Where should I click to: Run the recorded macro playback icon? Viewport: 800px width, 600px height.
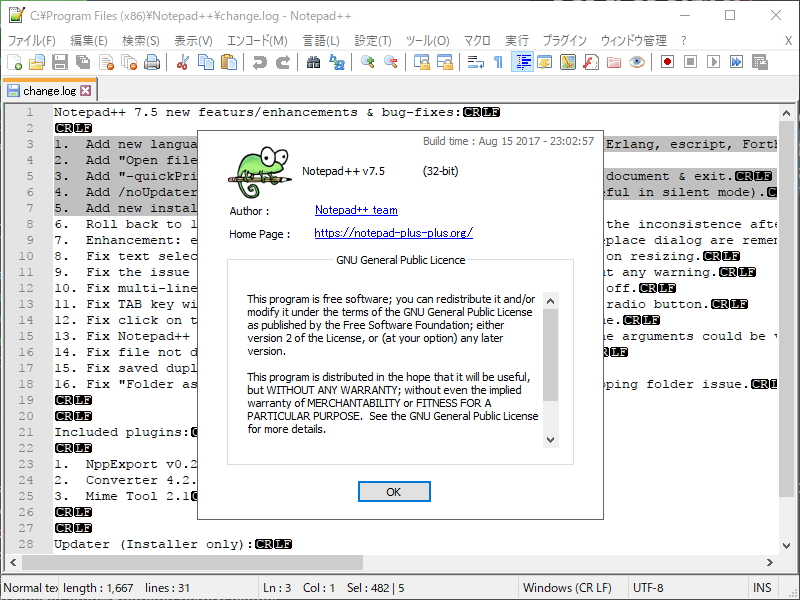[x=714, y=62]
